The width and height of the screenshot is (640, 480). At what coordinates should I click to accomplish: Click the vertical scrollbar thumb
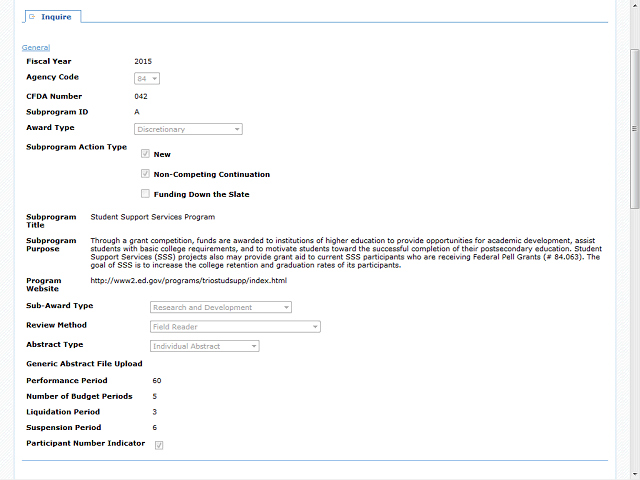click(634, 129)
